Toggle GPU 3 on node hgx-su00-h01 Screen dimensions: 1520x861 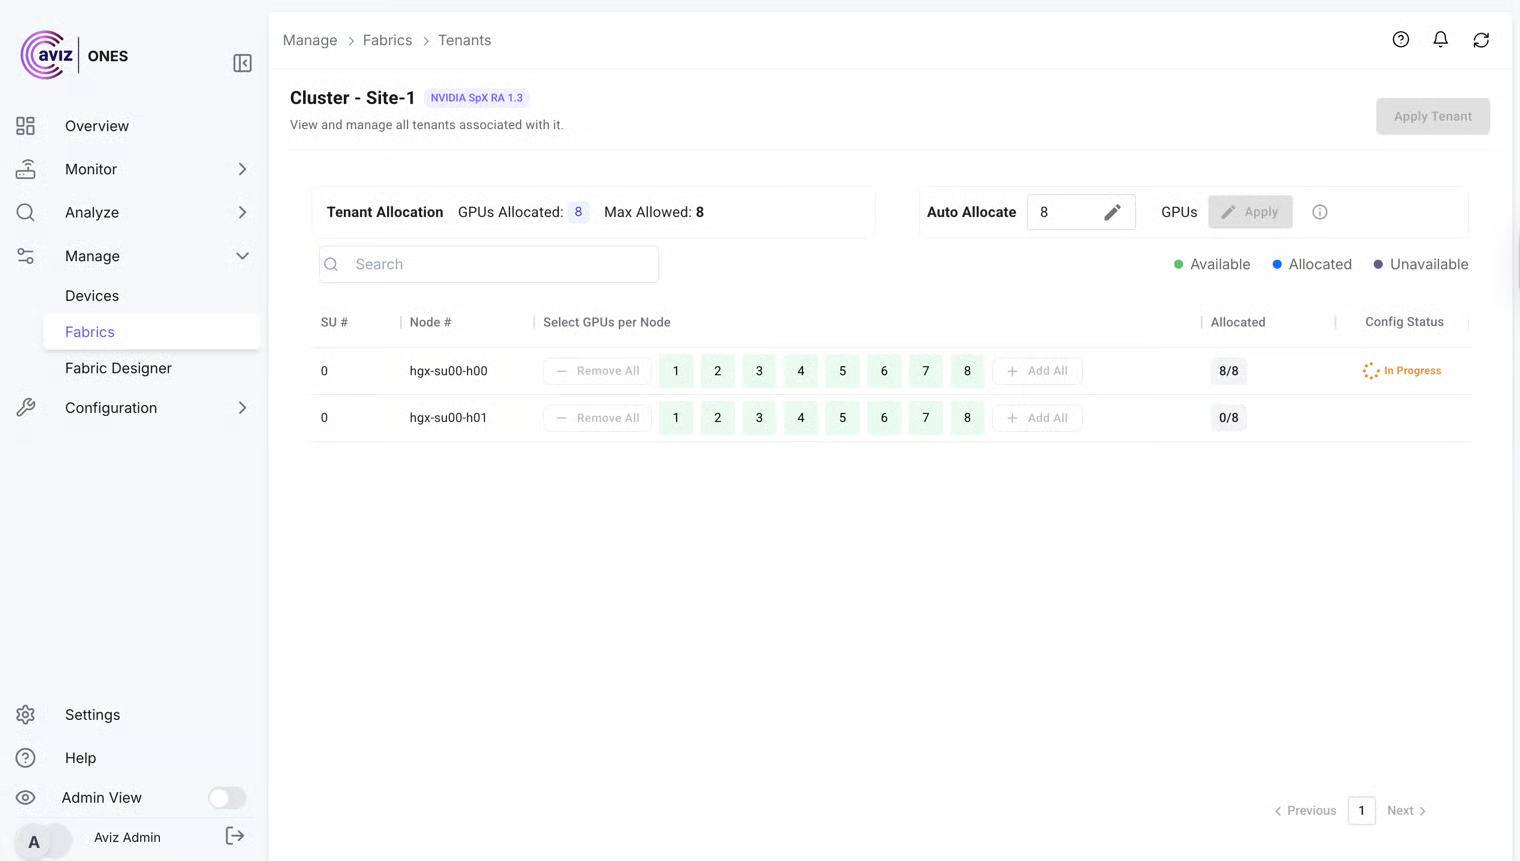[x=759, y=418]
